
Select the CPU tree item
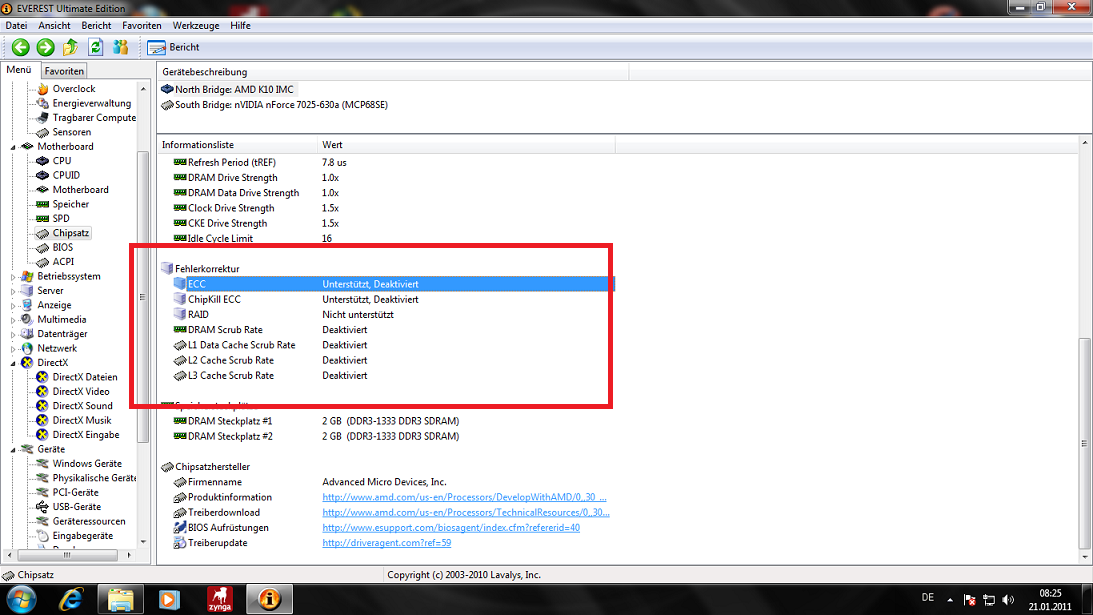click(62, 160)
